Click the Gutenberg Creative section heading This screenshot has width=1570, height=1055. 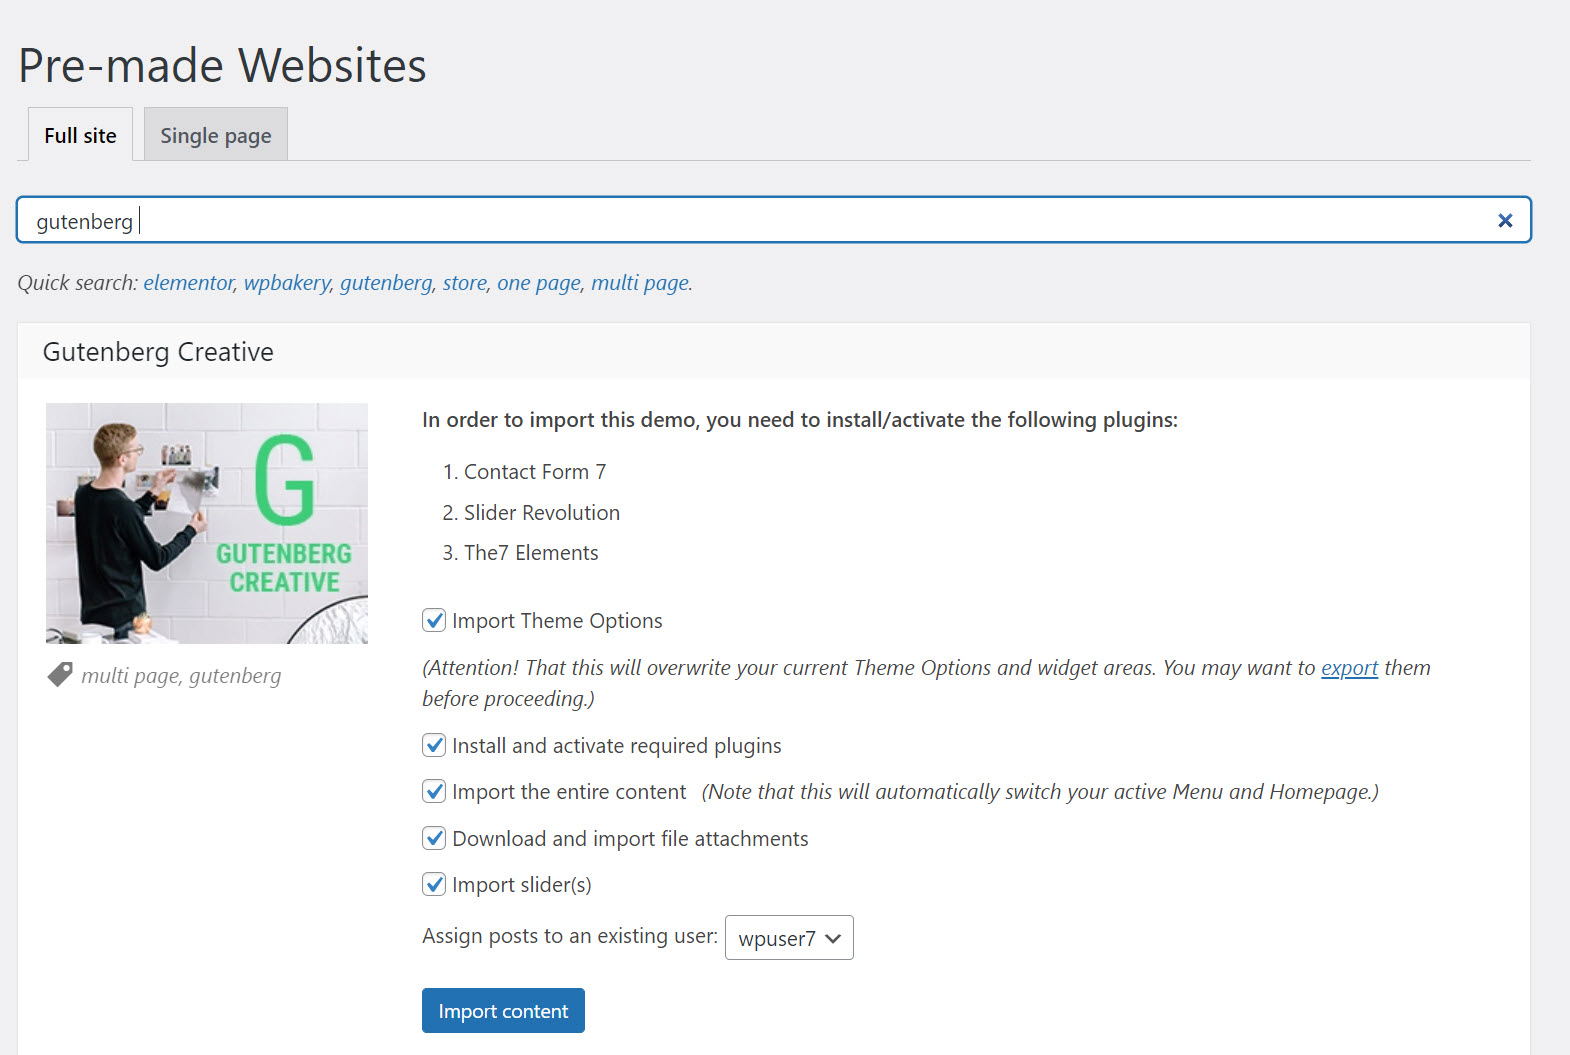pos(158,352)
